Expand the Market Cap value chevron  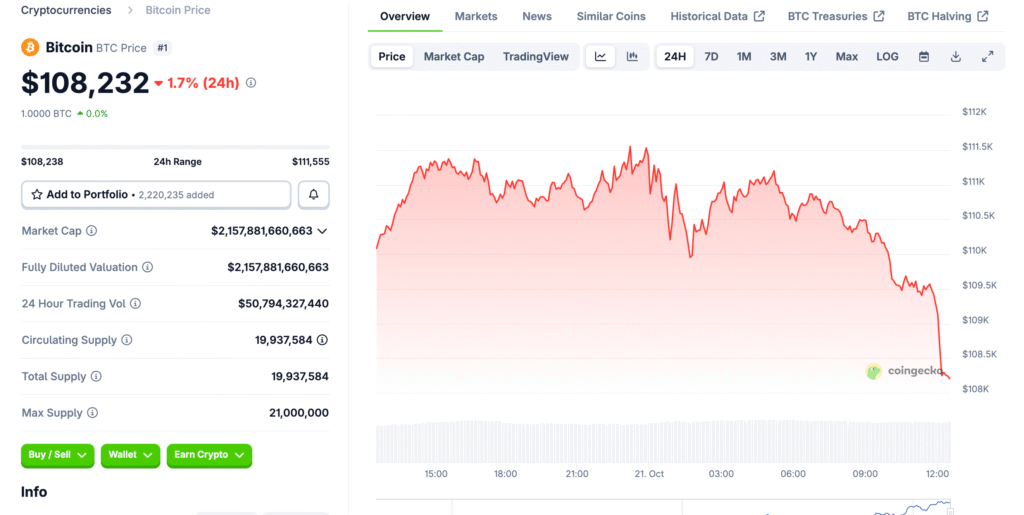322,231
